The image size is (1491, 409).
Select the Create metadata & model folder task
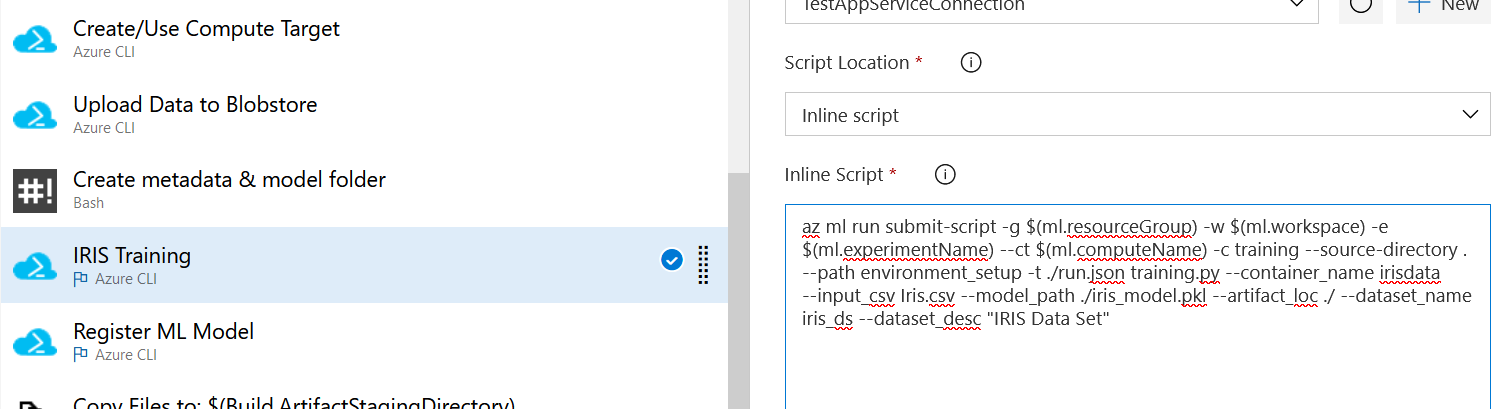pos(365,189)
